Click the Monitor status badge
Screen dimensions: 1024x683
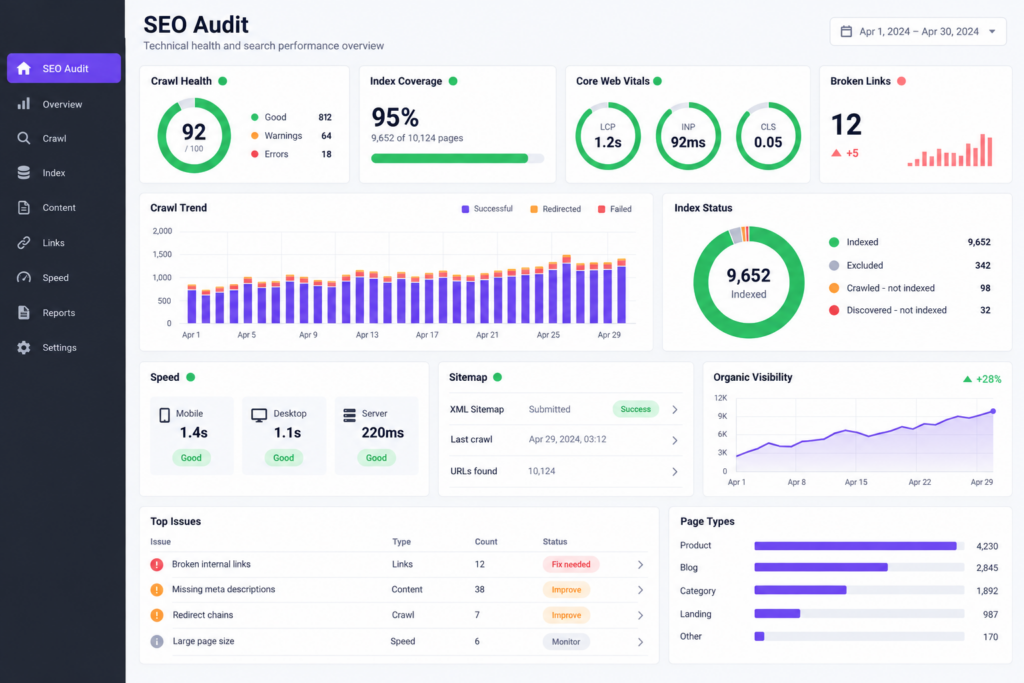coord(566,642)
